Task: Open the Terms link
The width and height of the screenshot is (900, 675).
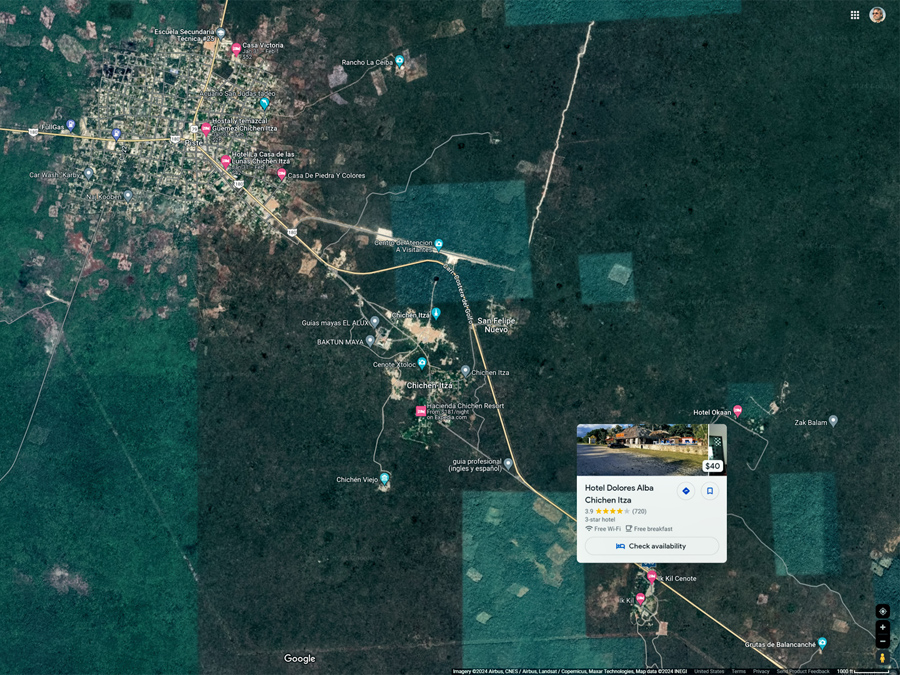Action: [x=738, y=672]
